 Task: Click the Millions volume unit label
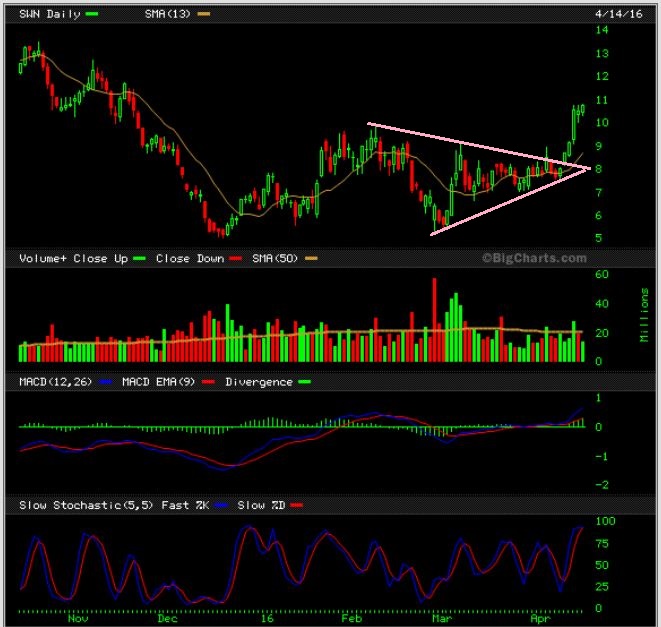[644, 315]
